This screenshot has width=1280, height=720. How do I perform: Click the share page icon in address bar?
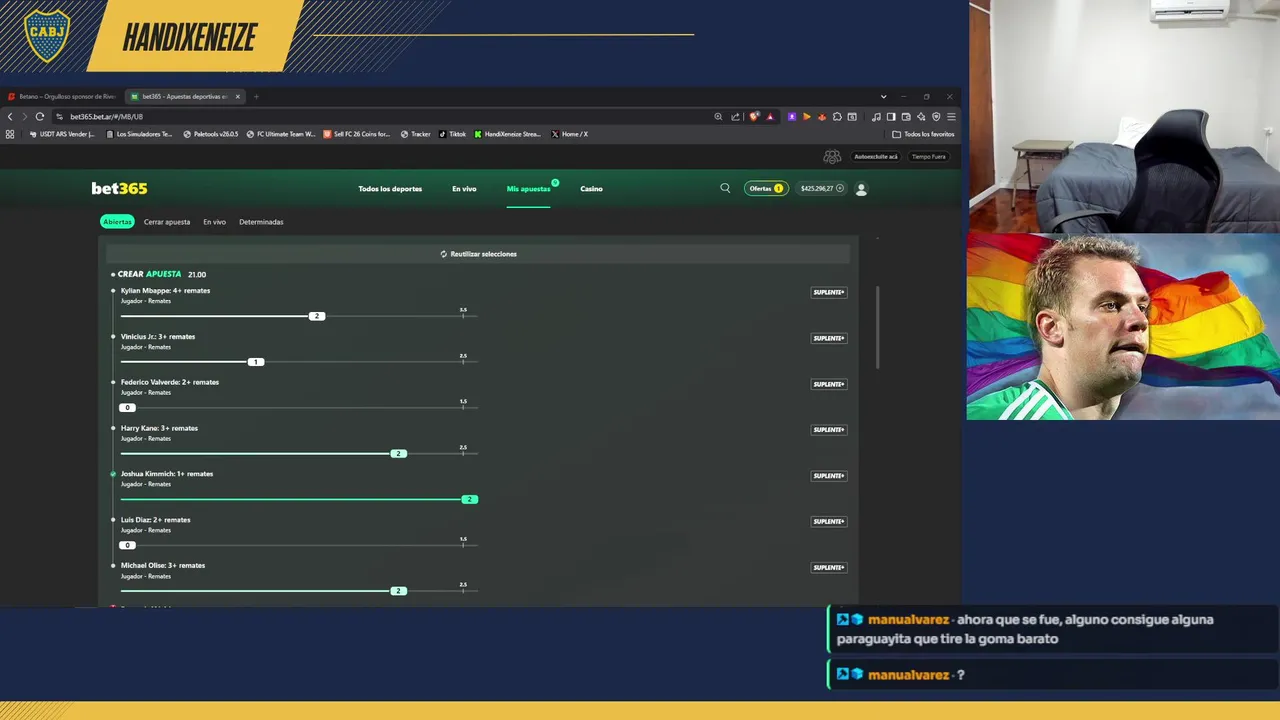pos(735,116)
